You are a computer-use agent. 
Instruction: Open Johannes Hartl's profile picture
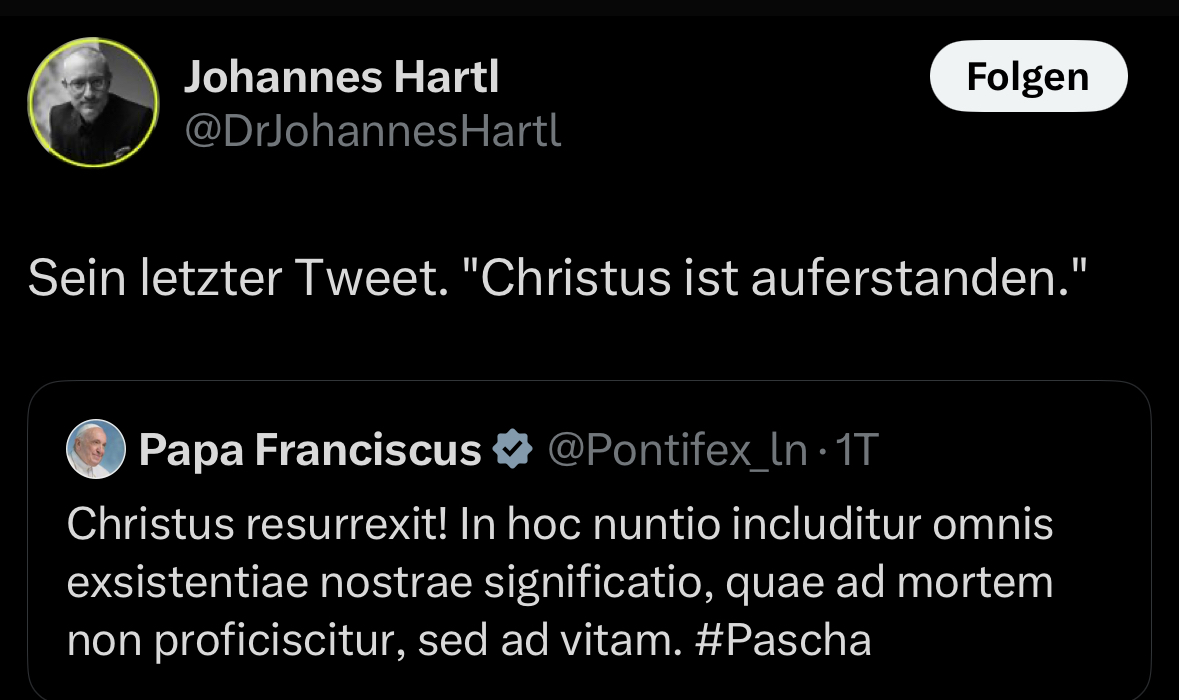(x=93, y=102)
